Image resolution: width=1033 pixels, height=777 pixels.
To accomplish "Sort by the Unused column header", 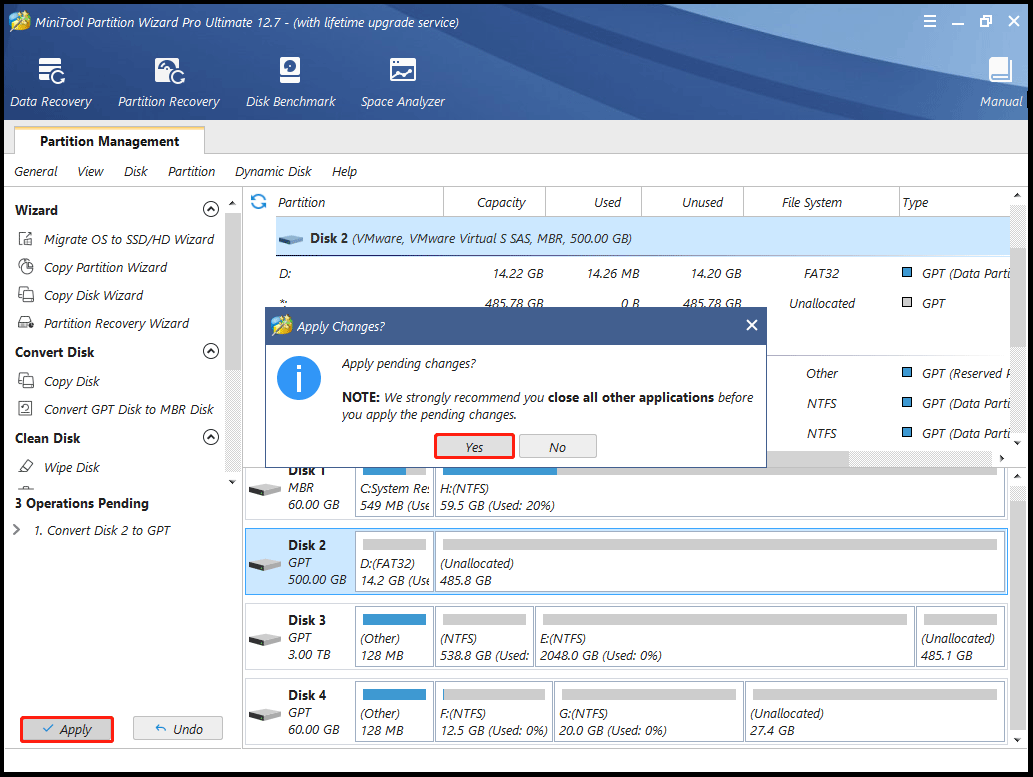I will tap(692, 202).
